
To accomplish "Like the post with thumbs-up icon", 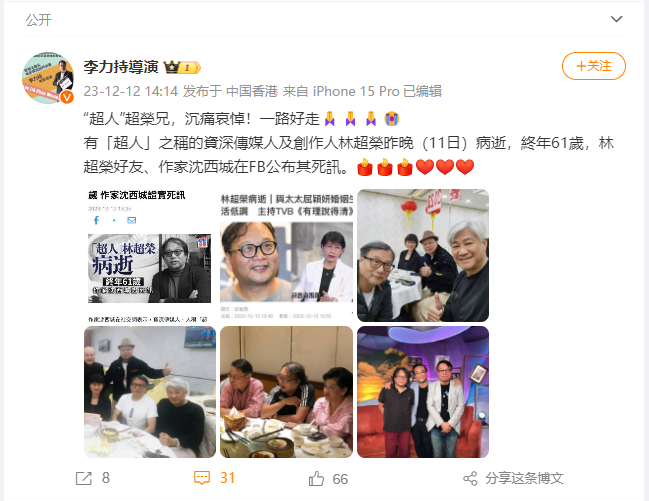I will (316, 479).
